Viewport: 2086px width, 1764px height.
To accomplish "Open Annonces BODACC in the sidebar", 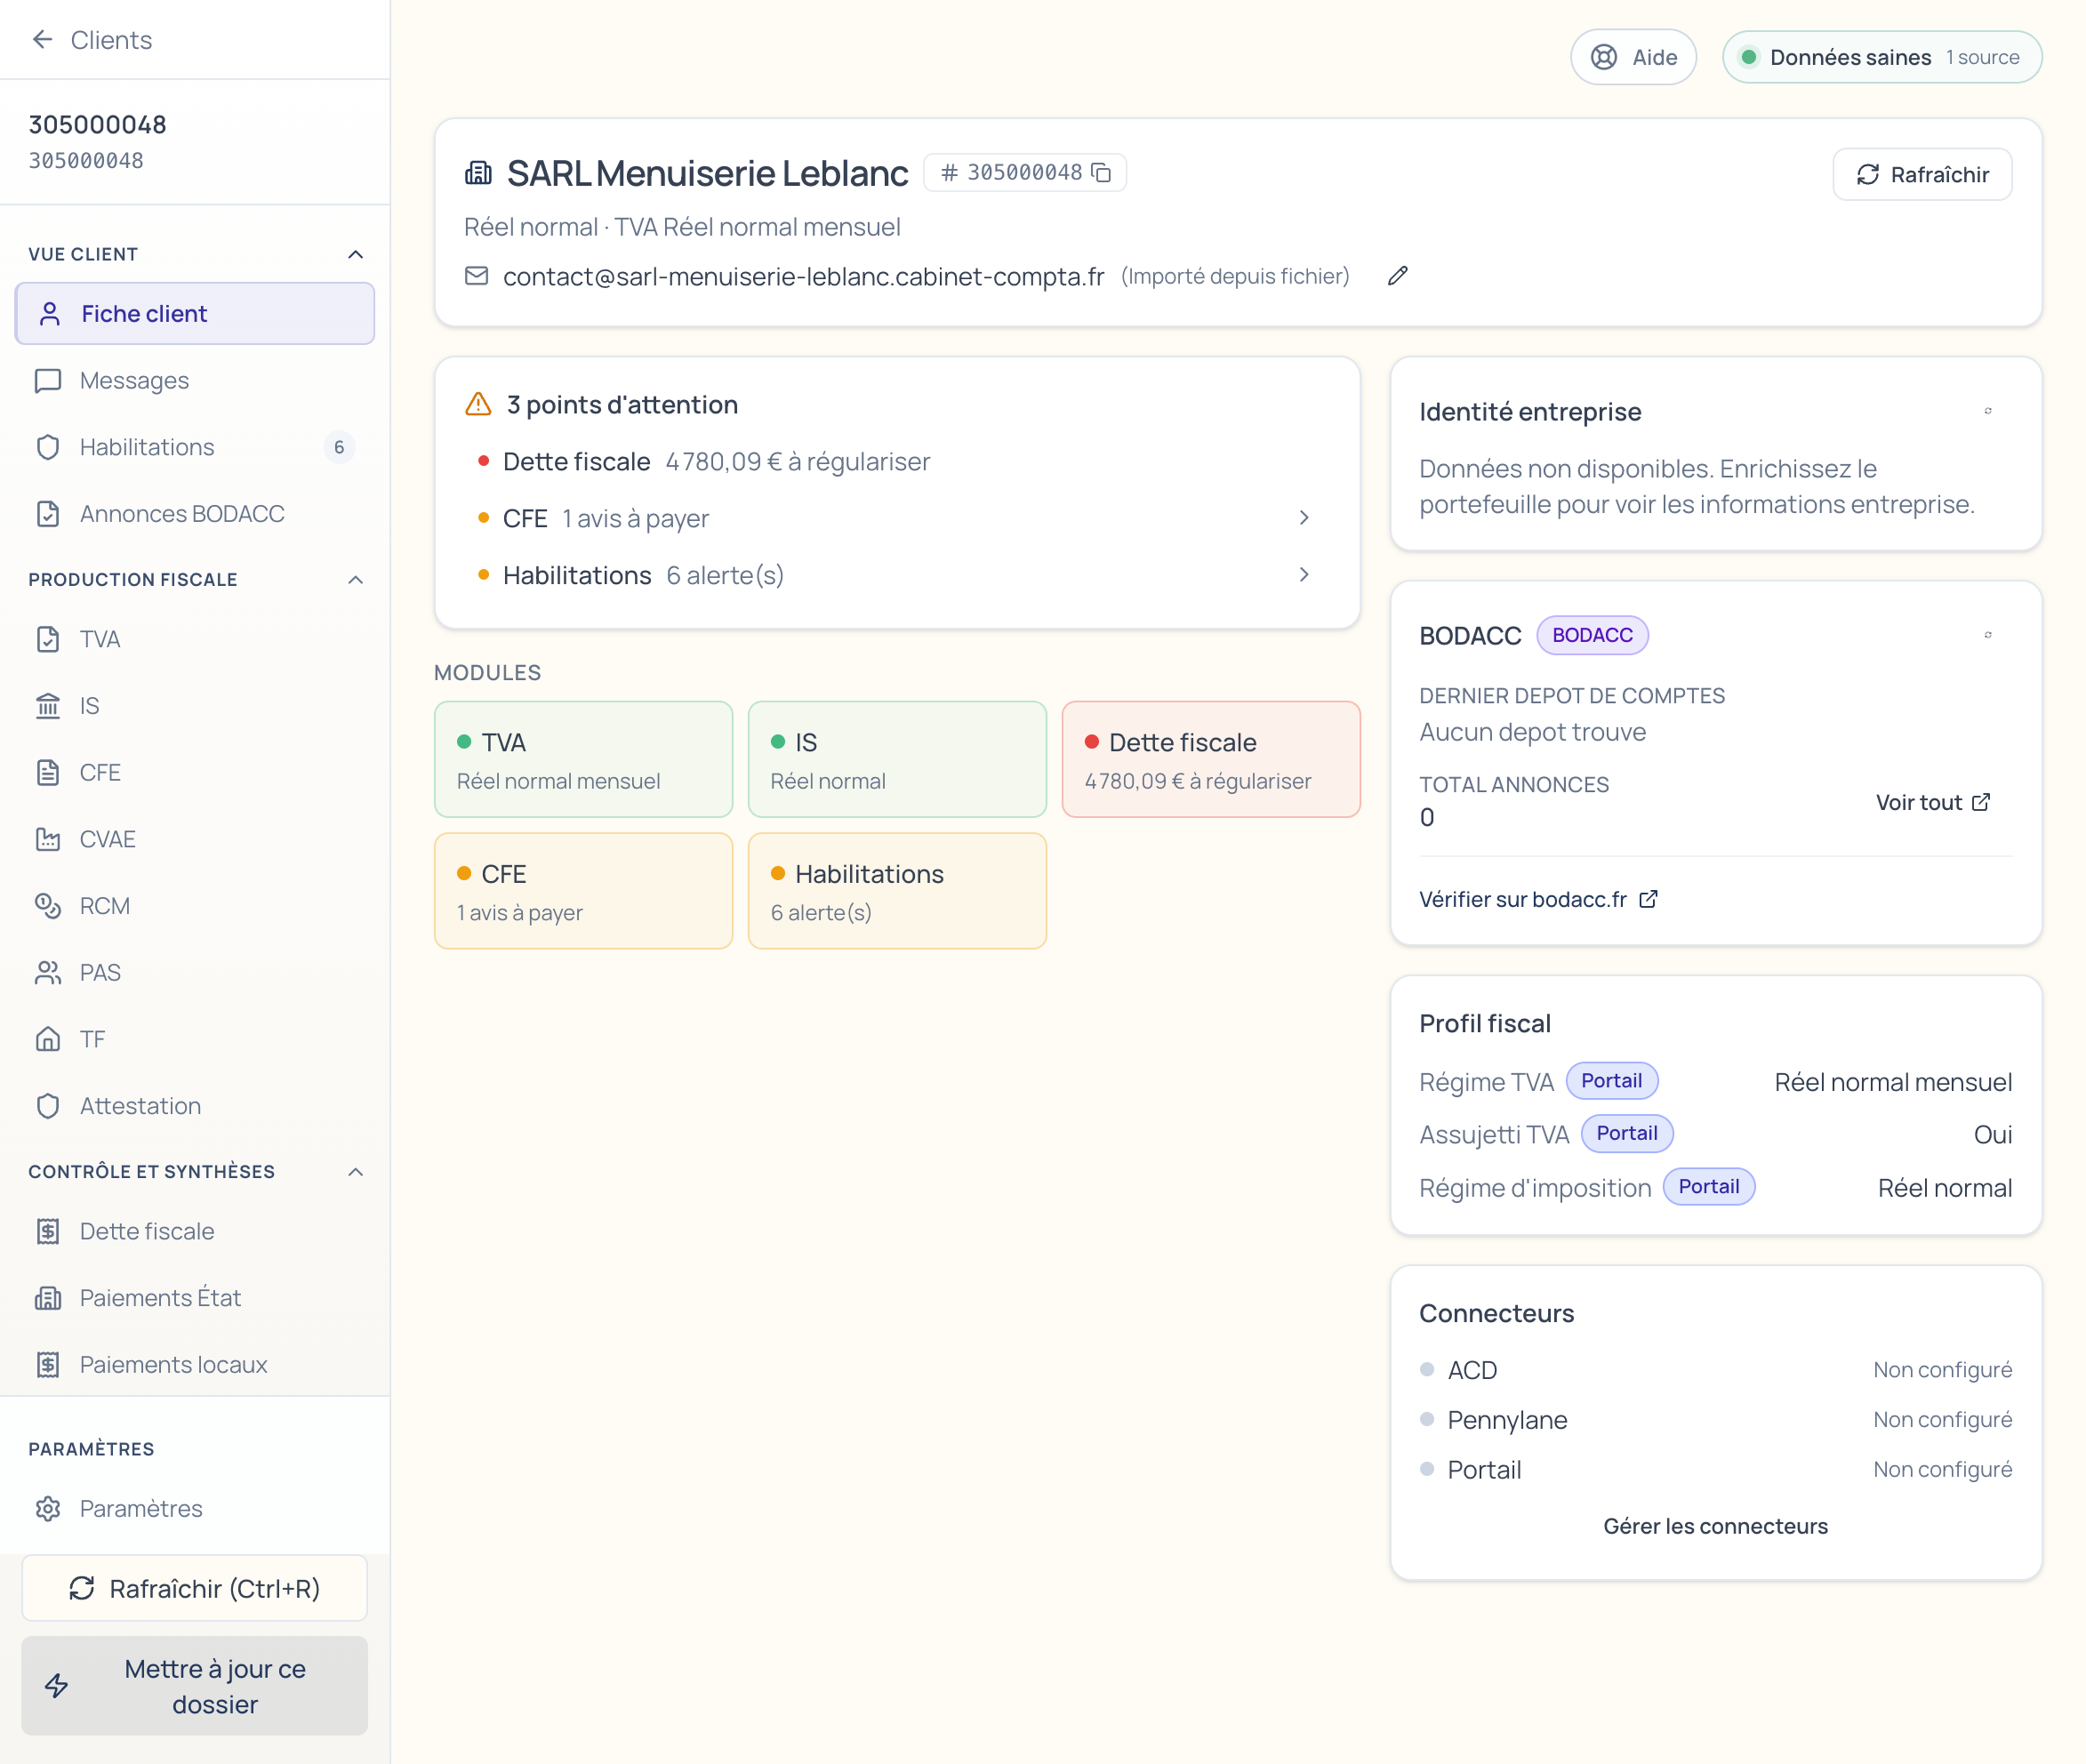I will pyautogui.click(x=181, y=513).
